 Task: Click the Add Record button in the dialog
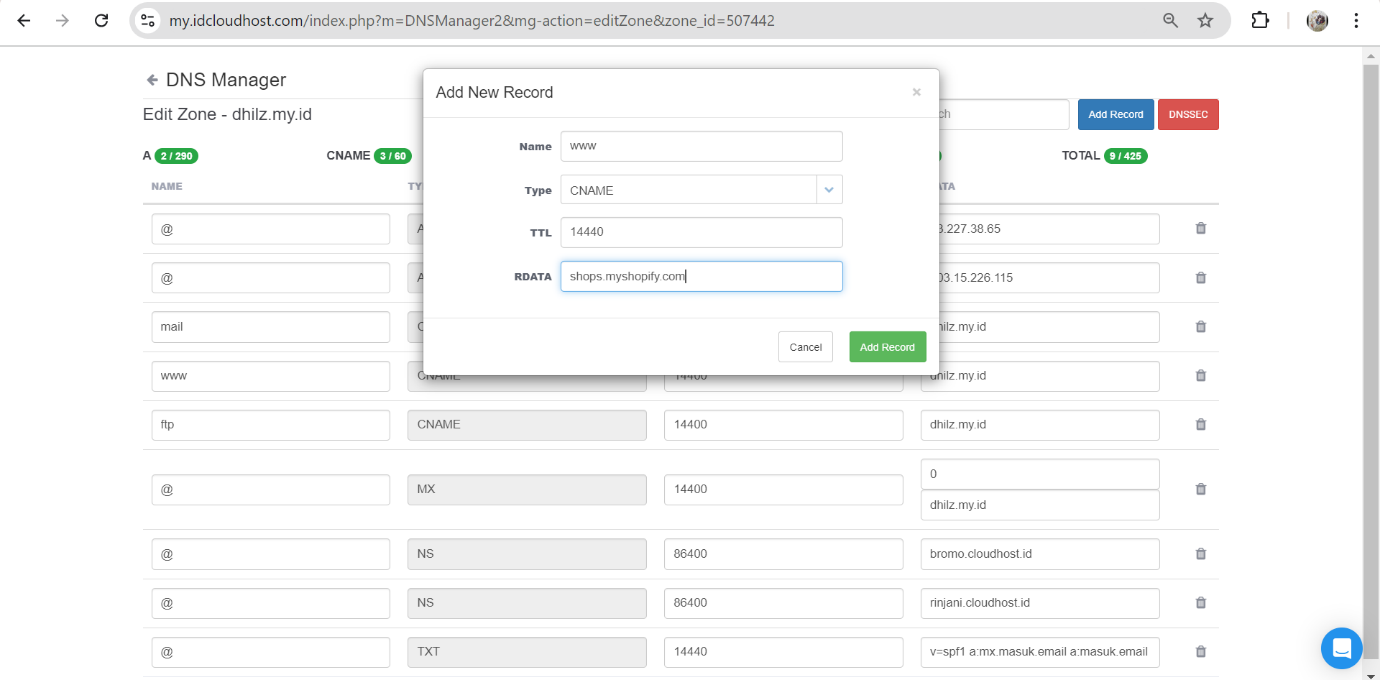[887, 347]
